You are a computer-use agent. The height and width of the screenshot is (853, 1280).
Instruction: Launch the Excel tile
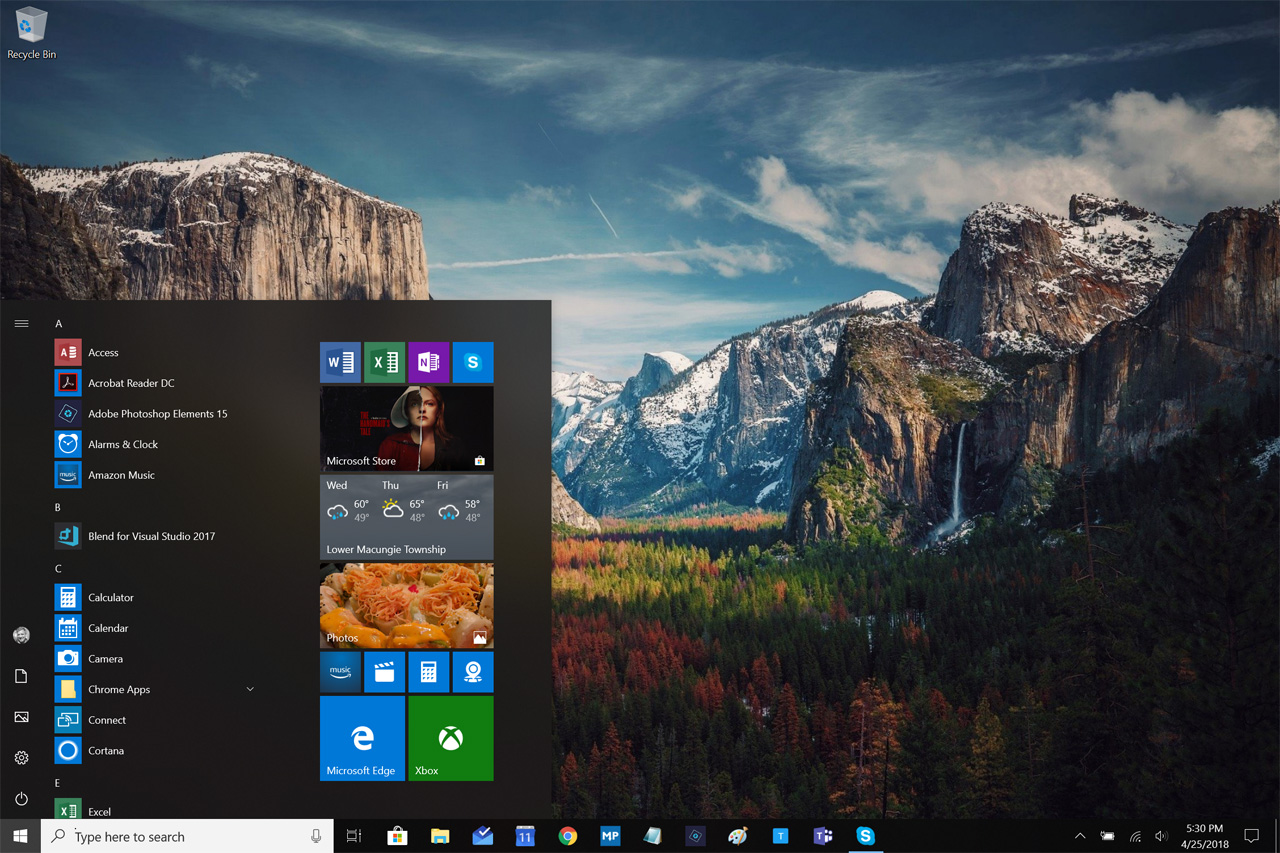tap(384, 363)
